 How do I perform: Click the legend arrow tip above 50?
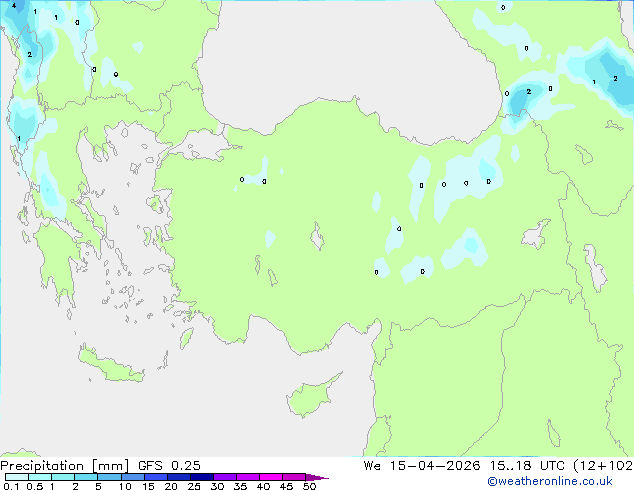317,477
